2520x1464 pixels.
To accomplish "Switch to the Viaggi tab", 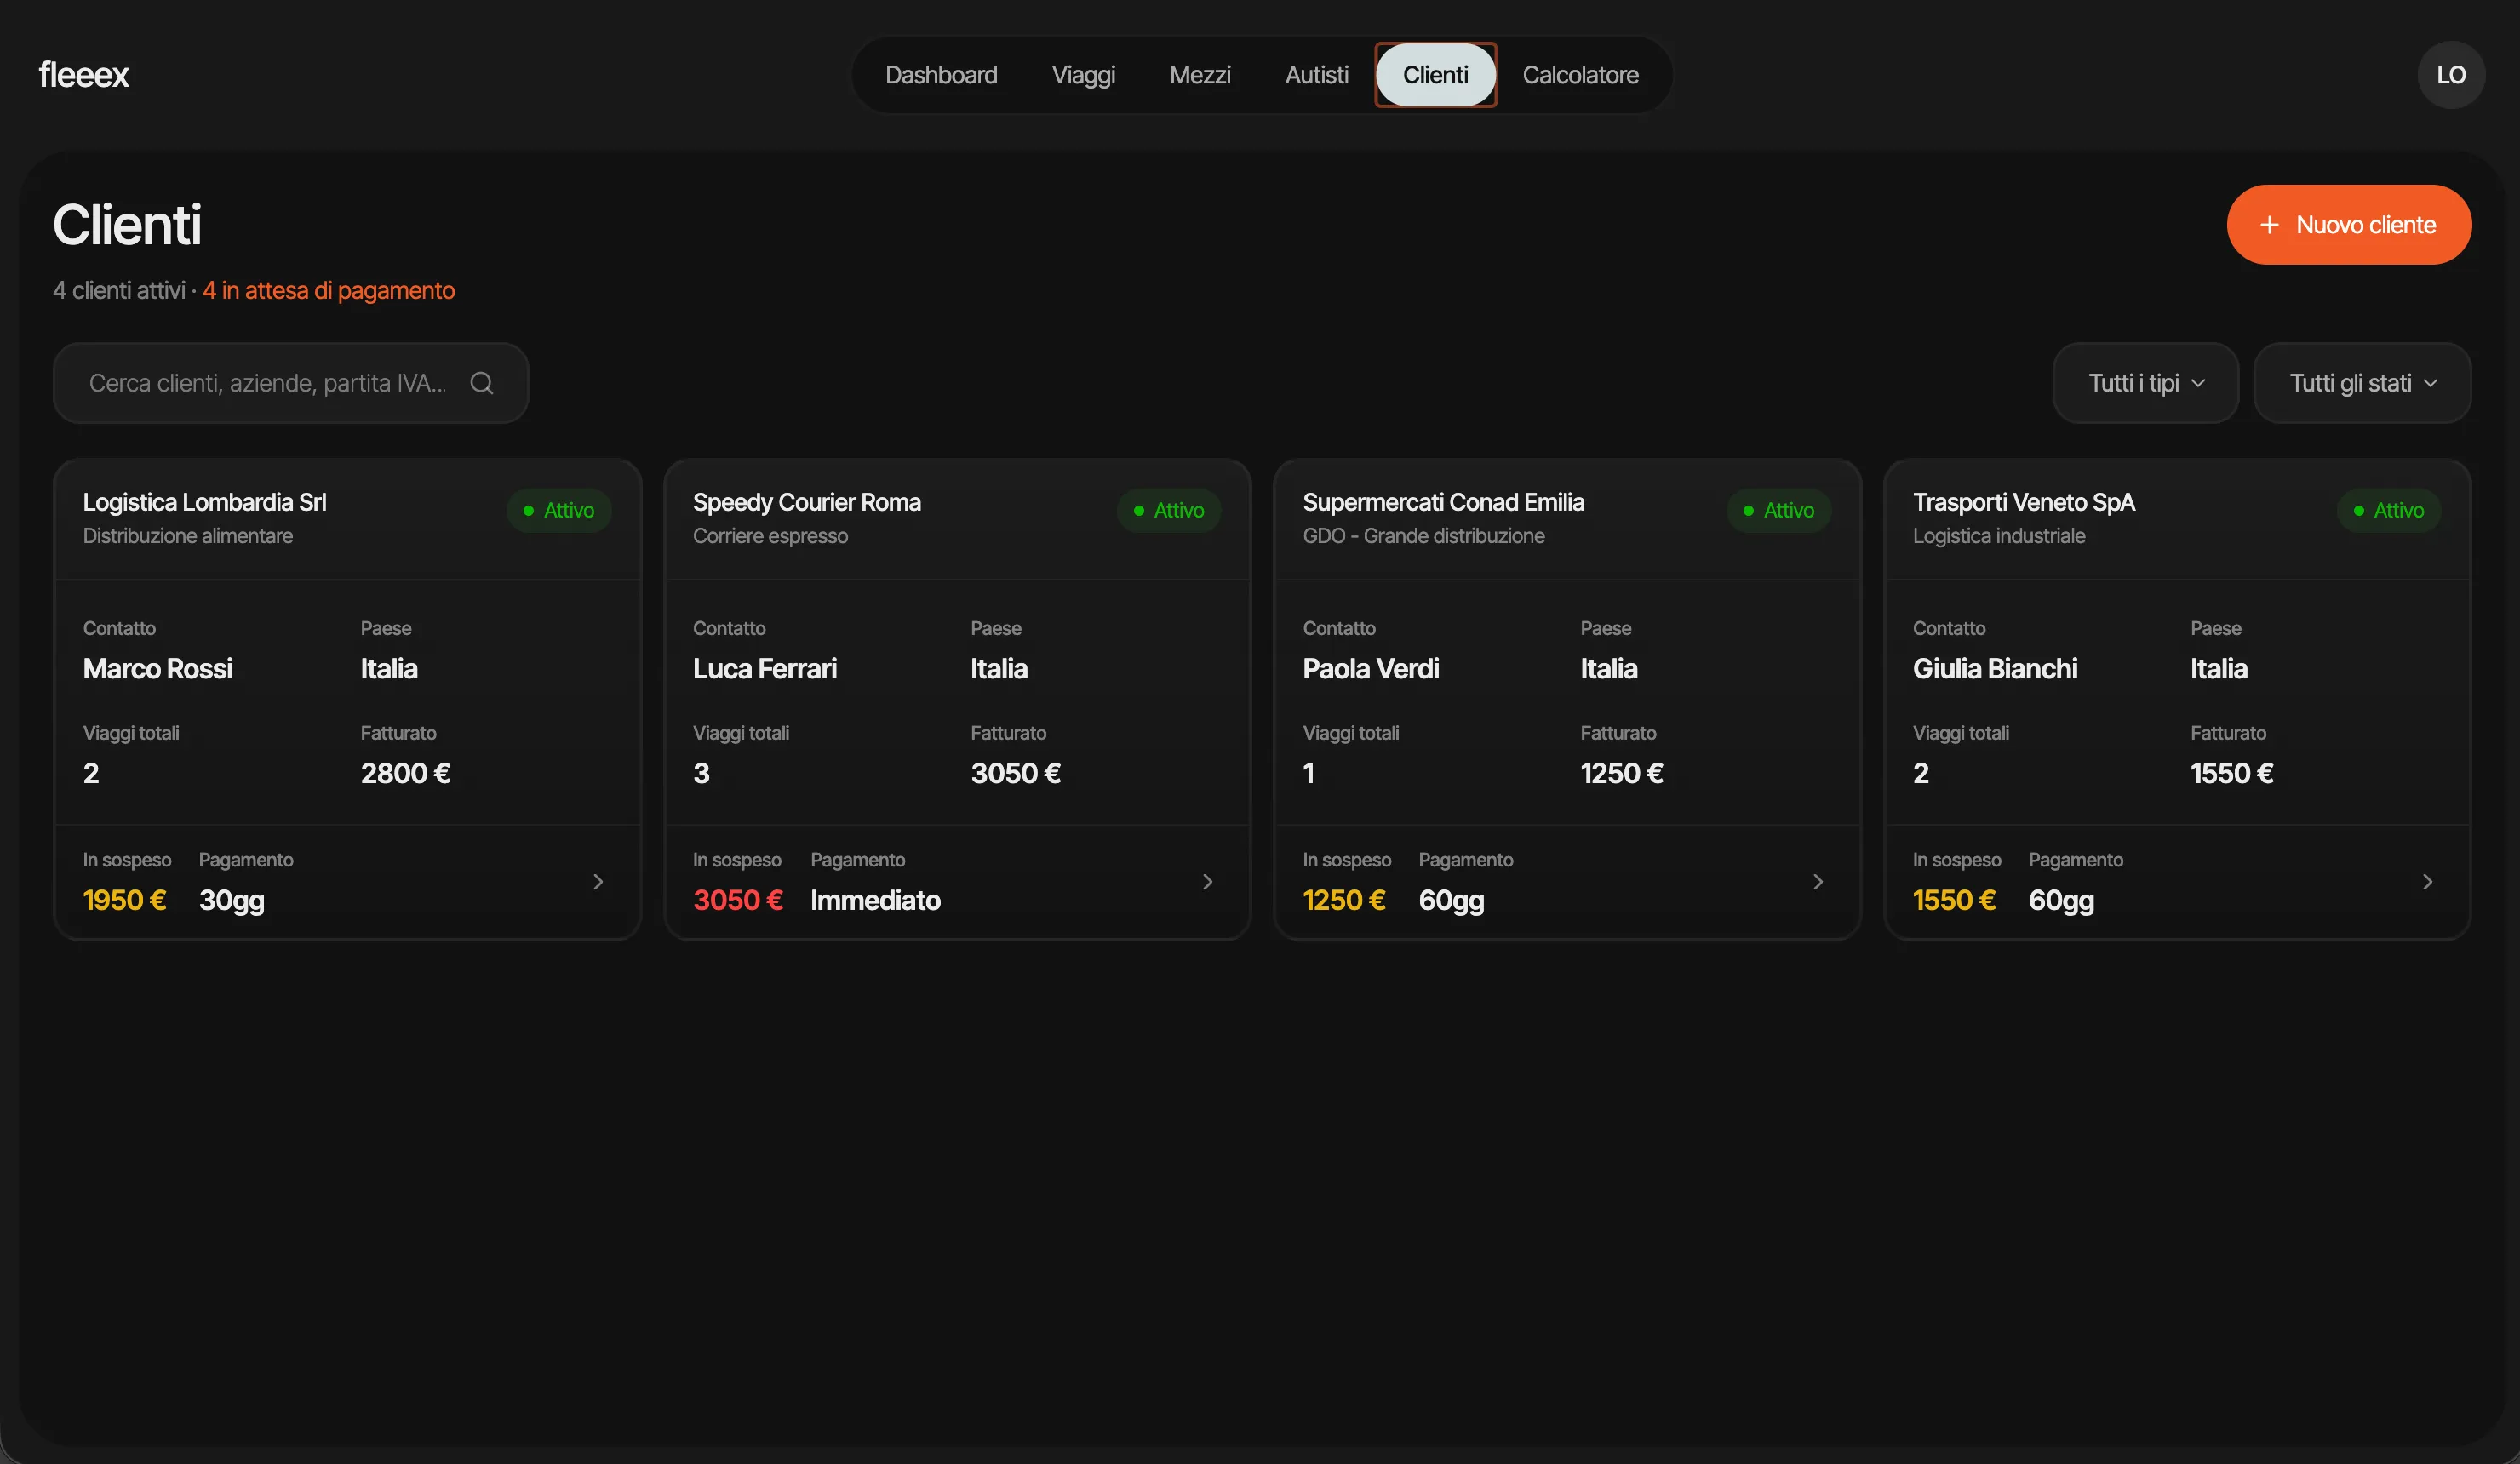I will (x=1083, y=75).
